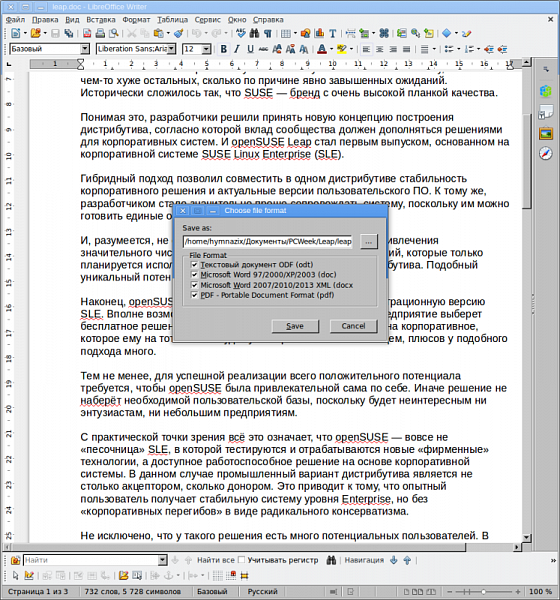This screenshot has width=560, height=600.
Task: Open the Таблица menu
Action: coord(173,20)
